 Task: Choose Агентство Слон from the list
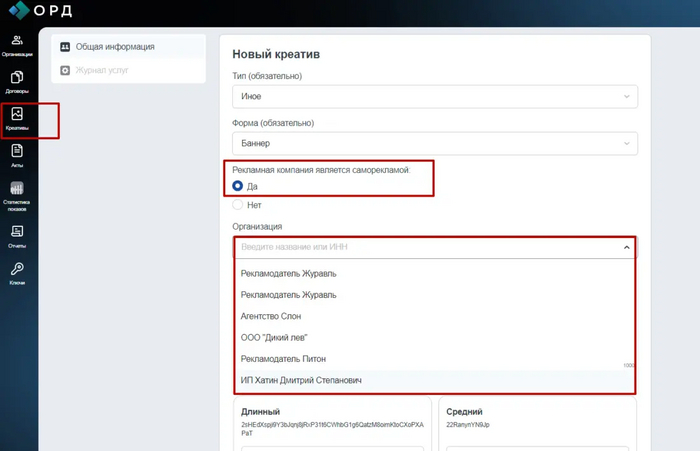coord(272,316)
